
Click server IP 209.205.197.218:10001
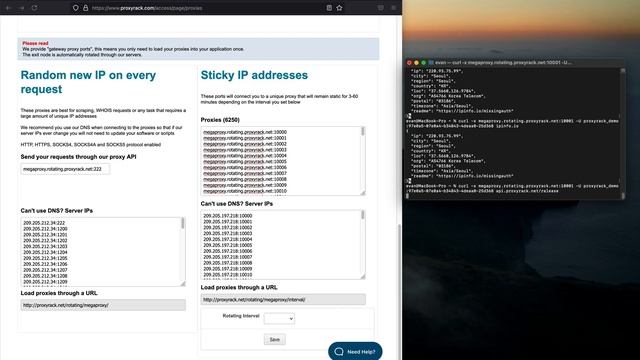click(228, 222)
